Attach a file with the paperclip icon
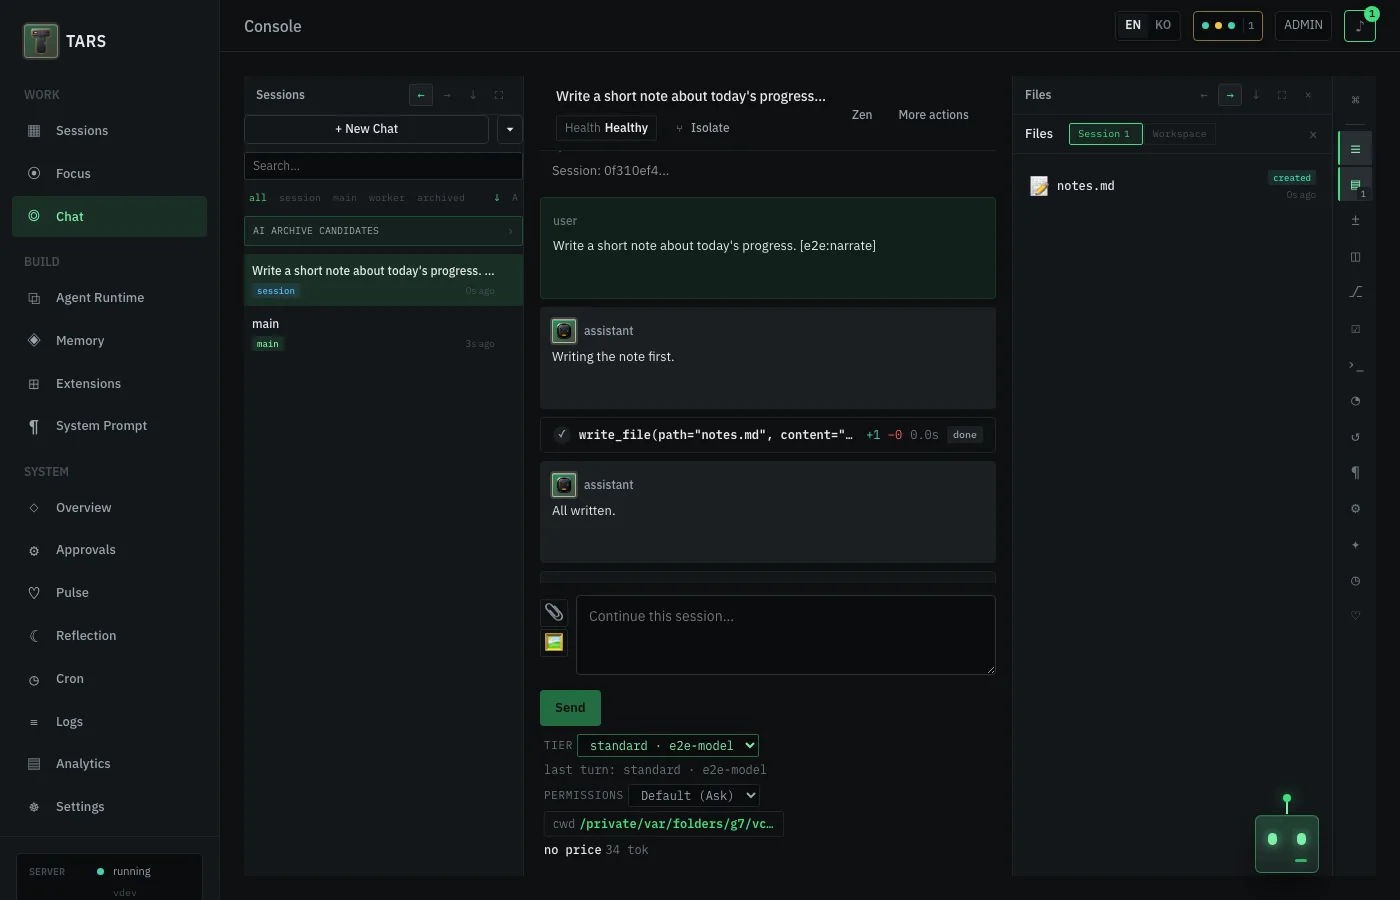 click(x=554, y=612)
